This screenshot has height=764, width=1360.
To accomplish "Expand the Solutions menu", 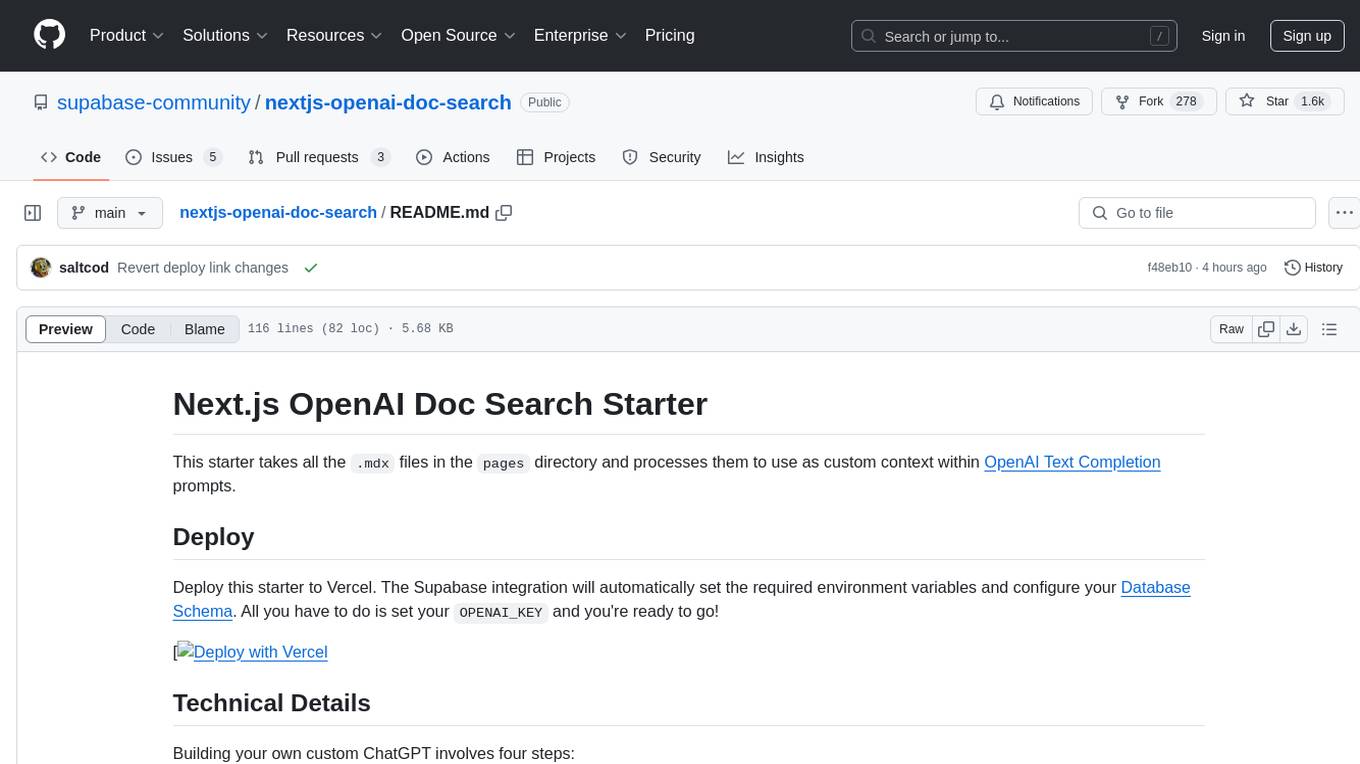I will pyautogui.click(x=225, y=35).
